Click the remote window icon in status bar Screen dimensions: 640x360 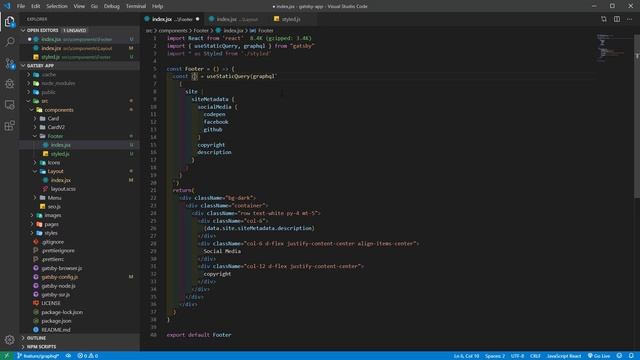6,356
